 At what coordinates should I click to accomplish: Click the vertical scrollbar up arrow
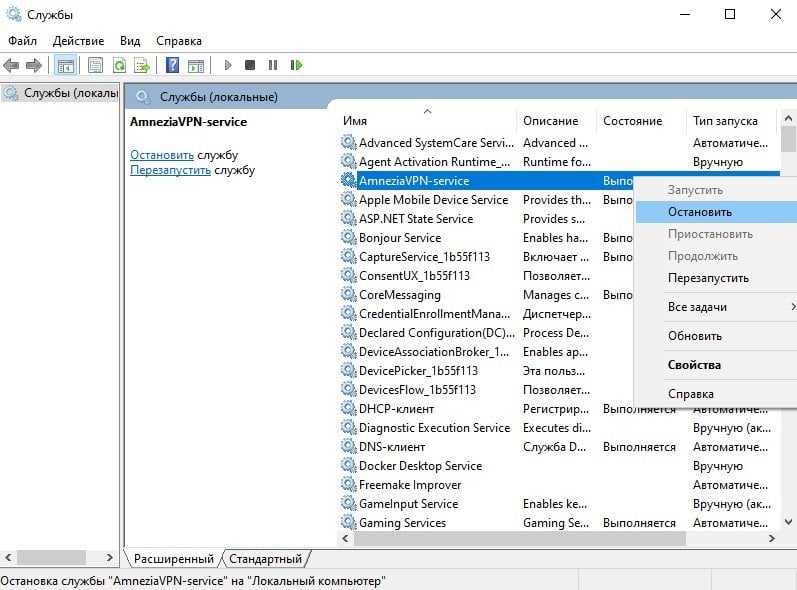[x=788, y=118]
